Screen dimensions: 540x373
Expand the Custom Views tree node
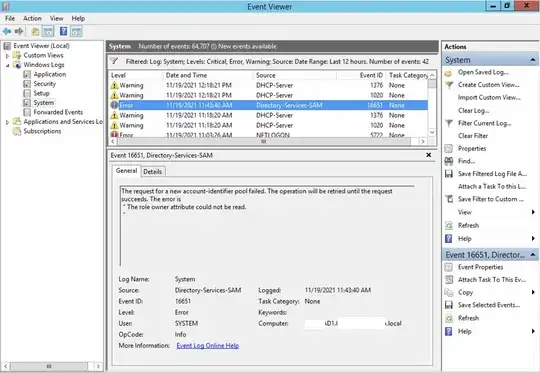click(x=7, y=55)
